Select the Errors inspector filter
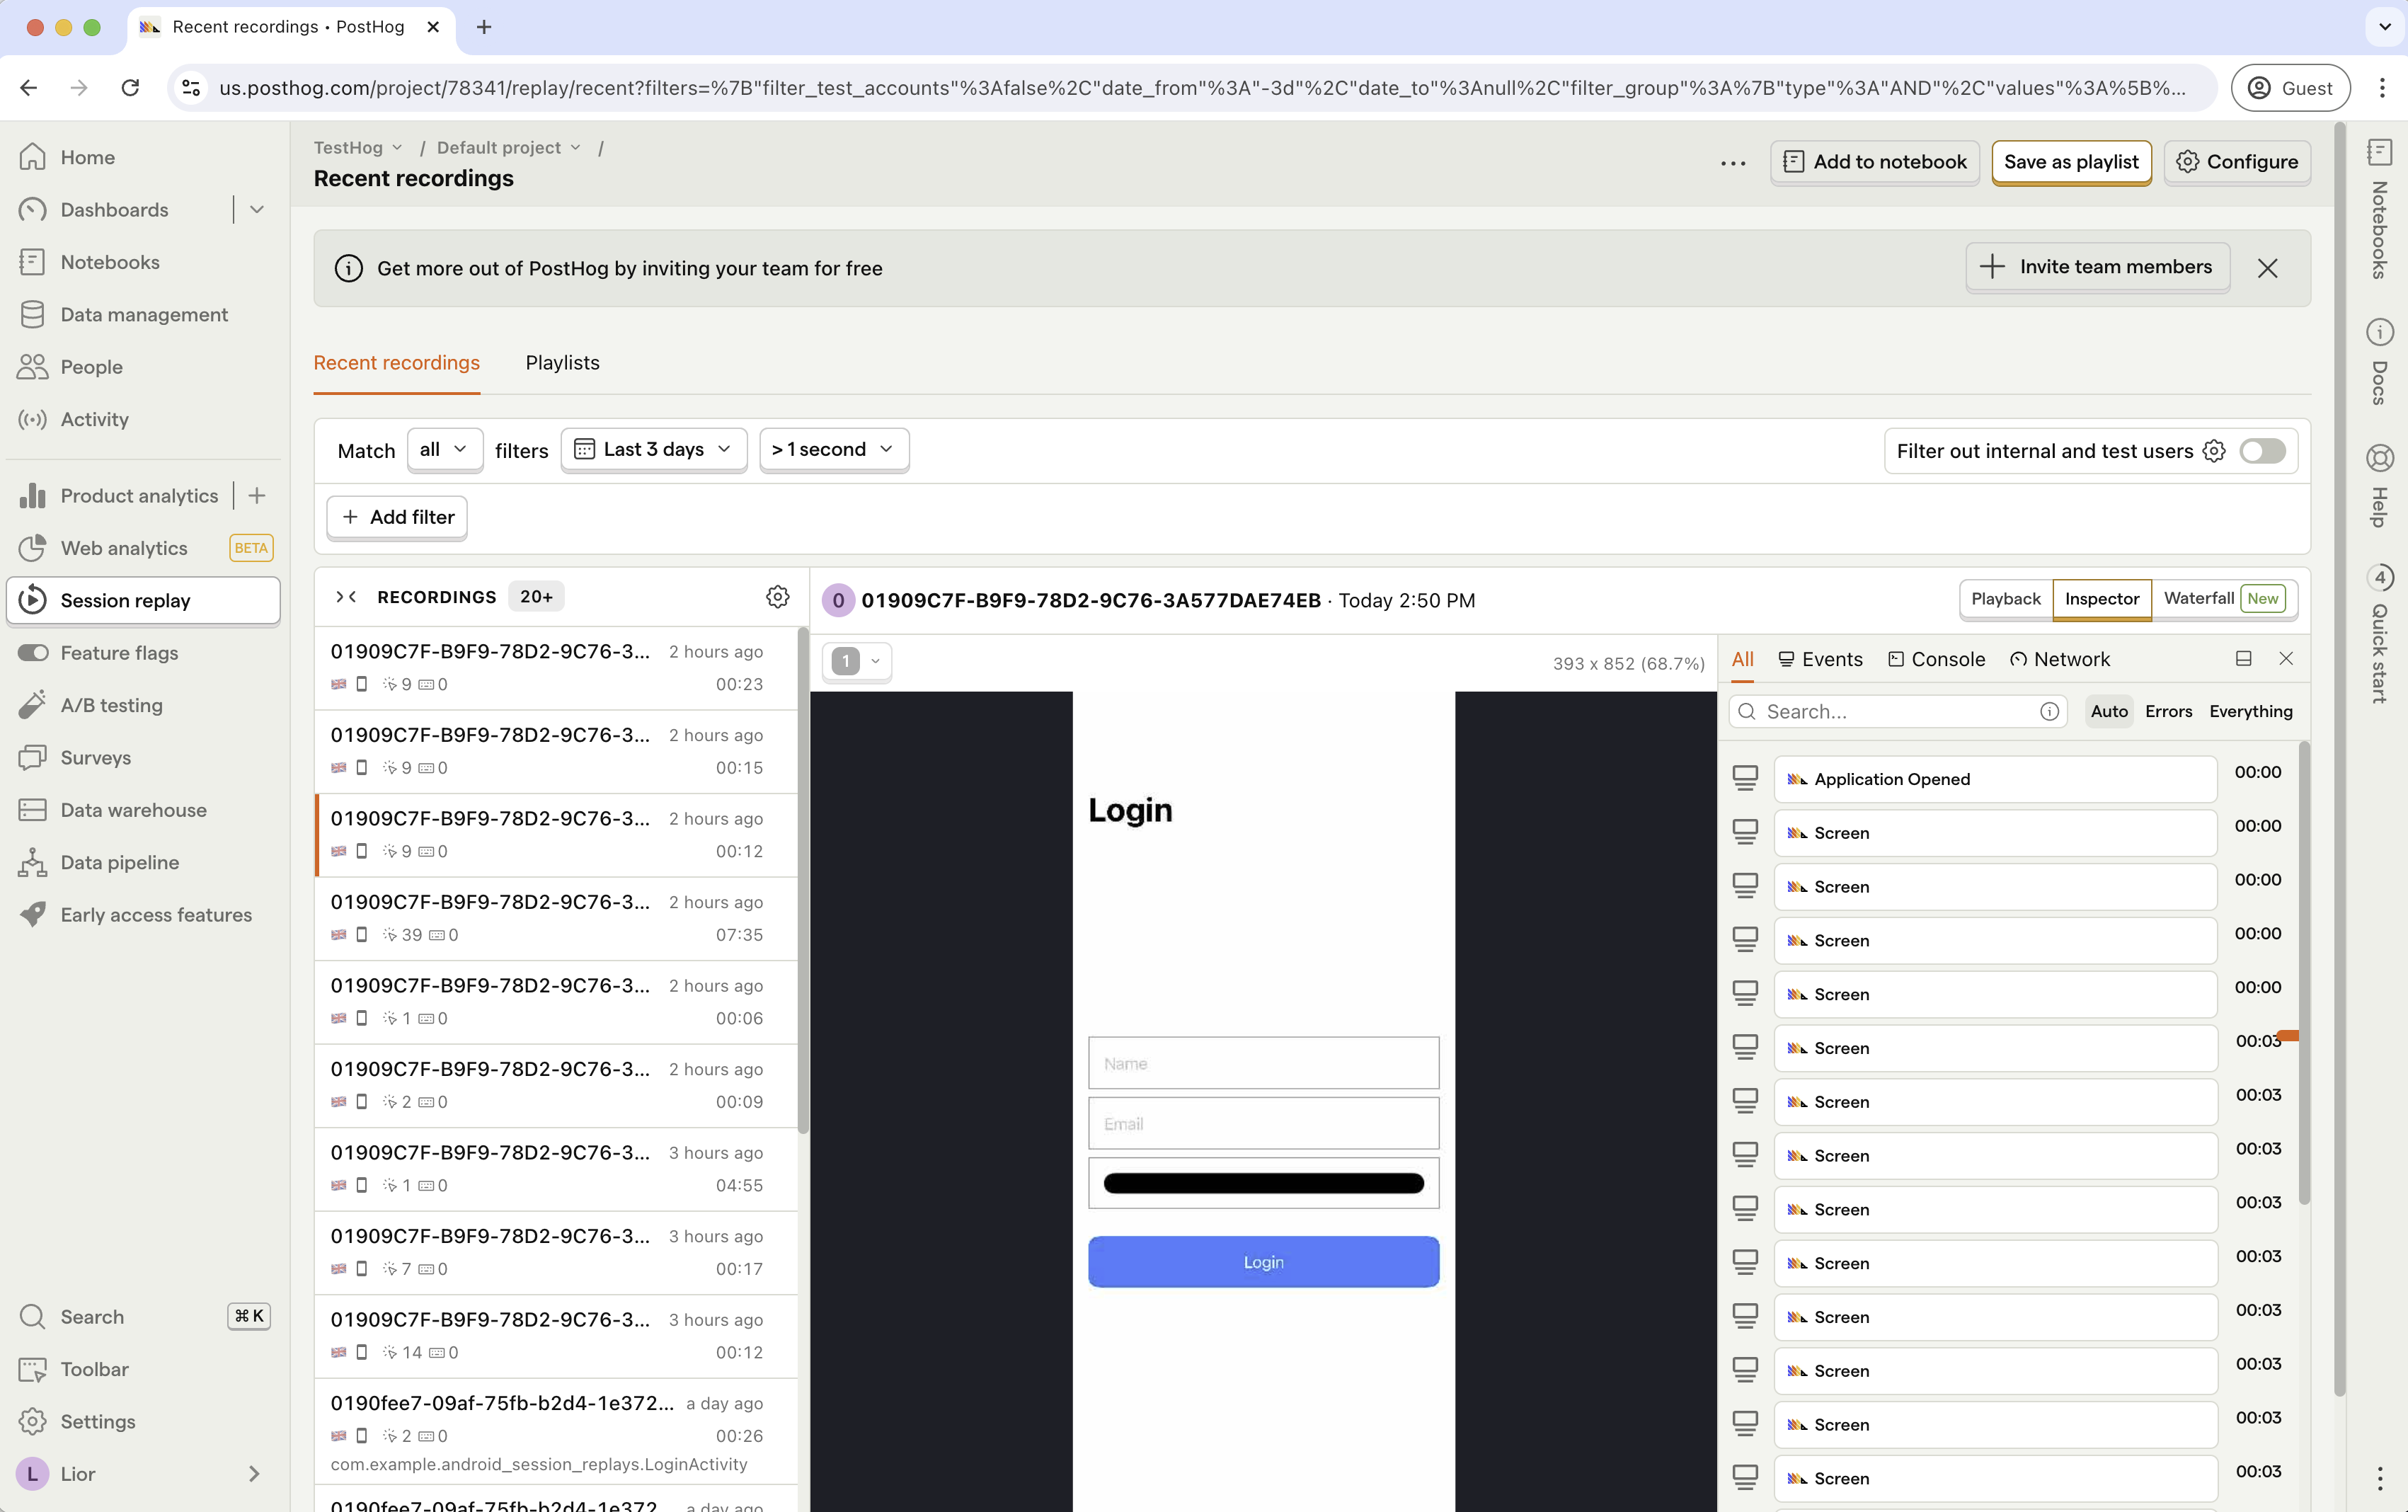Screen dimensions: 2408x1512 pos(2168,711)
